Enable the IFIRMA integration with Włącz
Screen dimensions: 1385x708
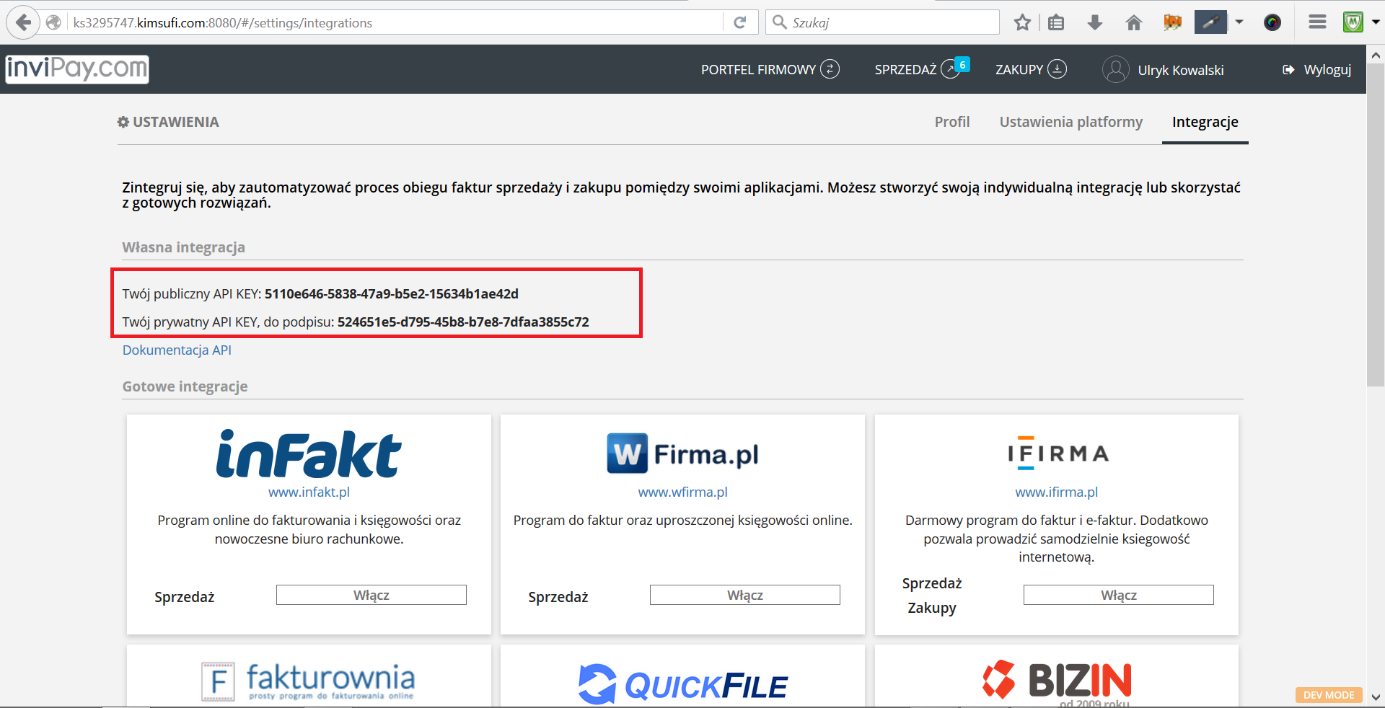point(1118,595)
